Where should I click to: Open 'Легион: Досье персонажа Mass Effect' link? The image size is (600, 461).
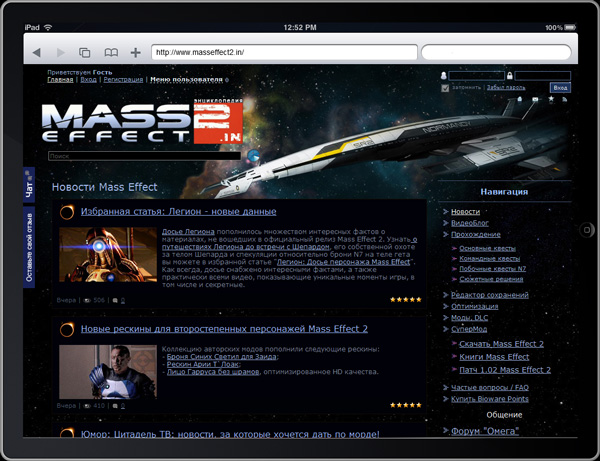click(343, 262)
